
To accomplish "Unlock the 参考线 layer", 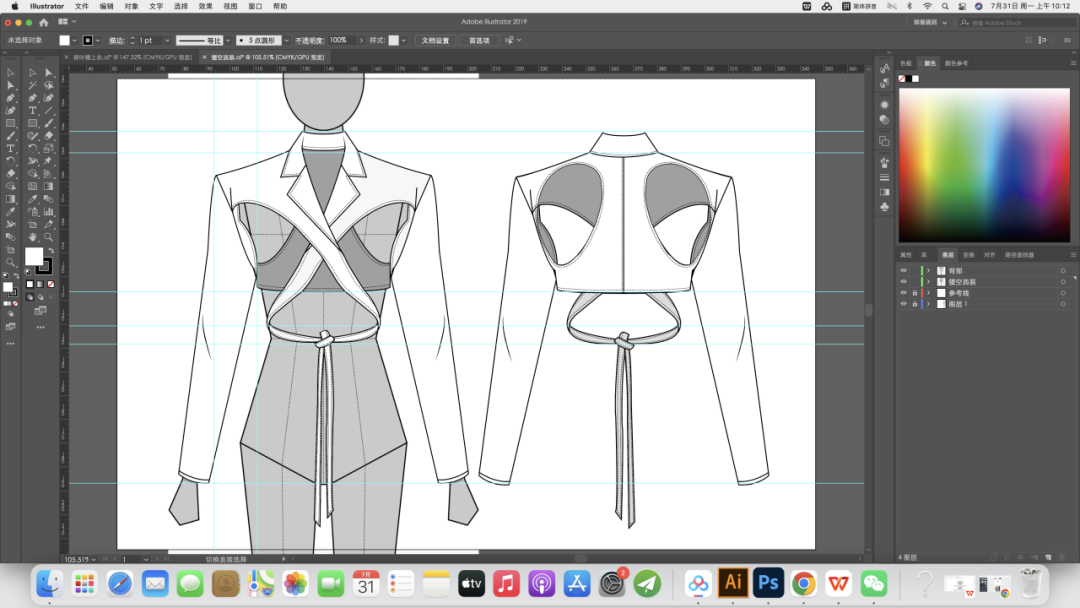I will (914, 293).
